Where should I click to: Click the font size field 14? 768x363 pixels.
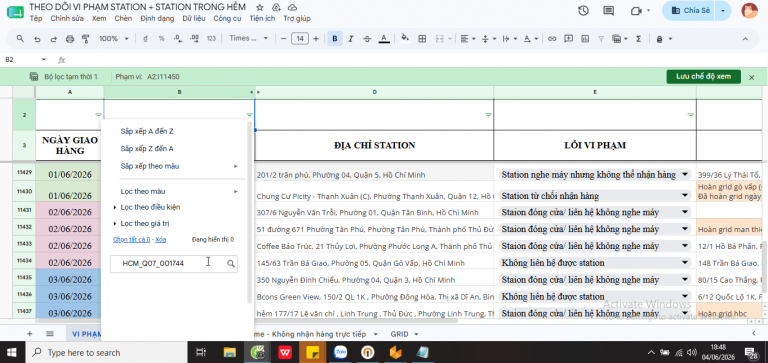click(x=300, y=39)
